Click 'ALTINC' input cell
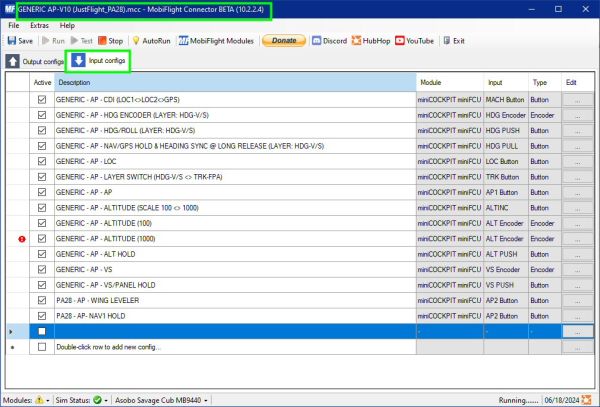 [x=506, y=208]
